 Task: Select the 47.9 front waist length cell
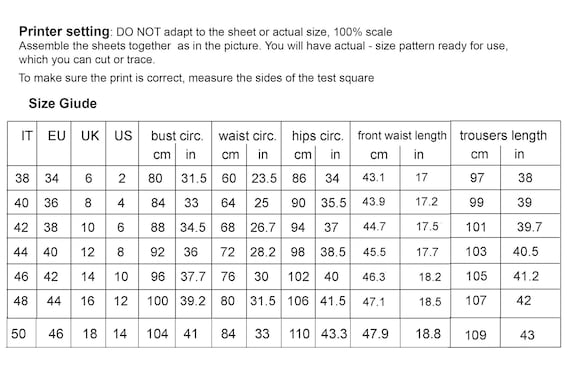375,333
